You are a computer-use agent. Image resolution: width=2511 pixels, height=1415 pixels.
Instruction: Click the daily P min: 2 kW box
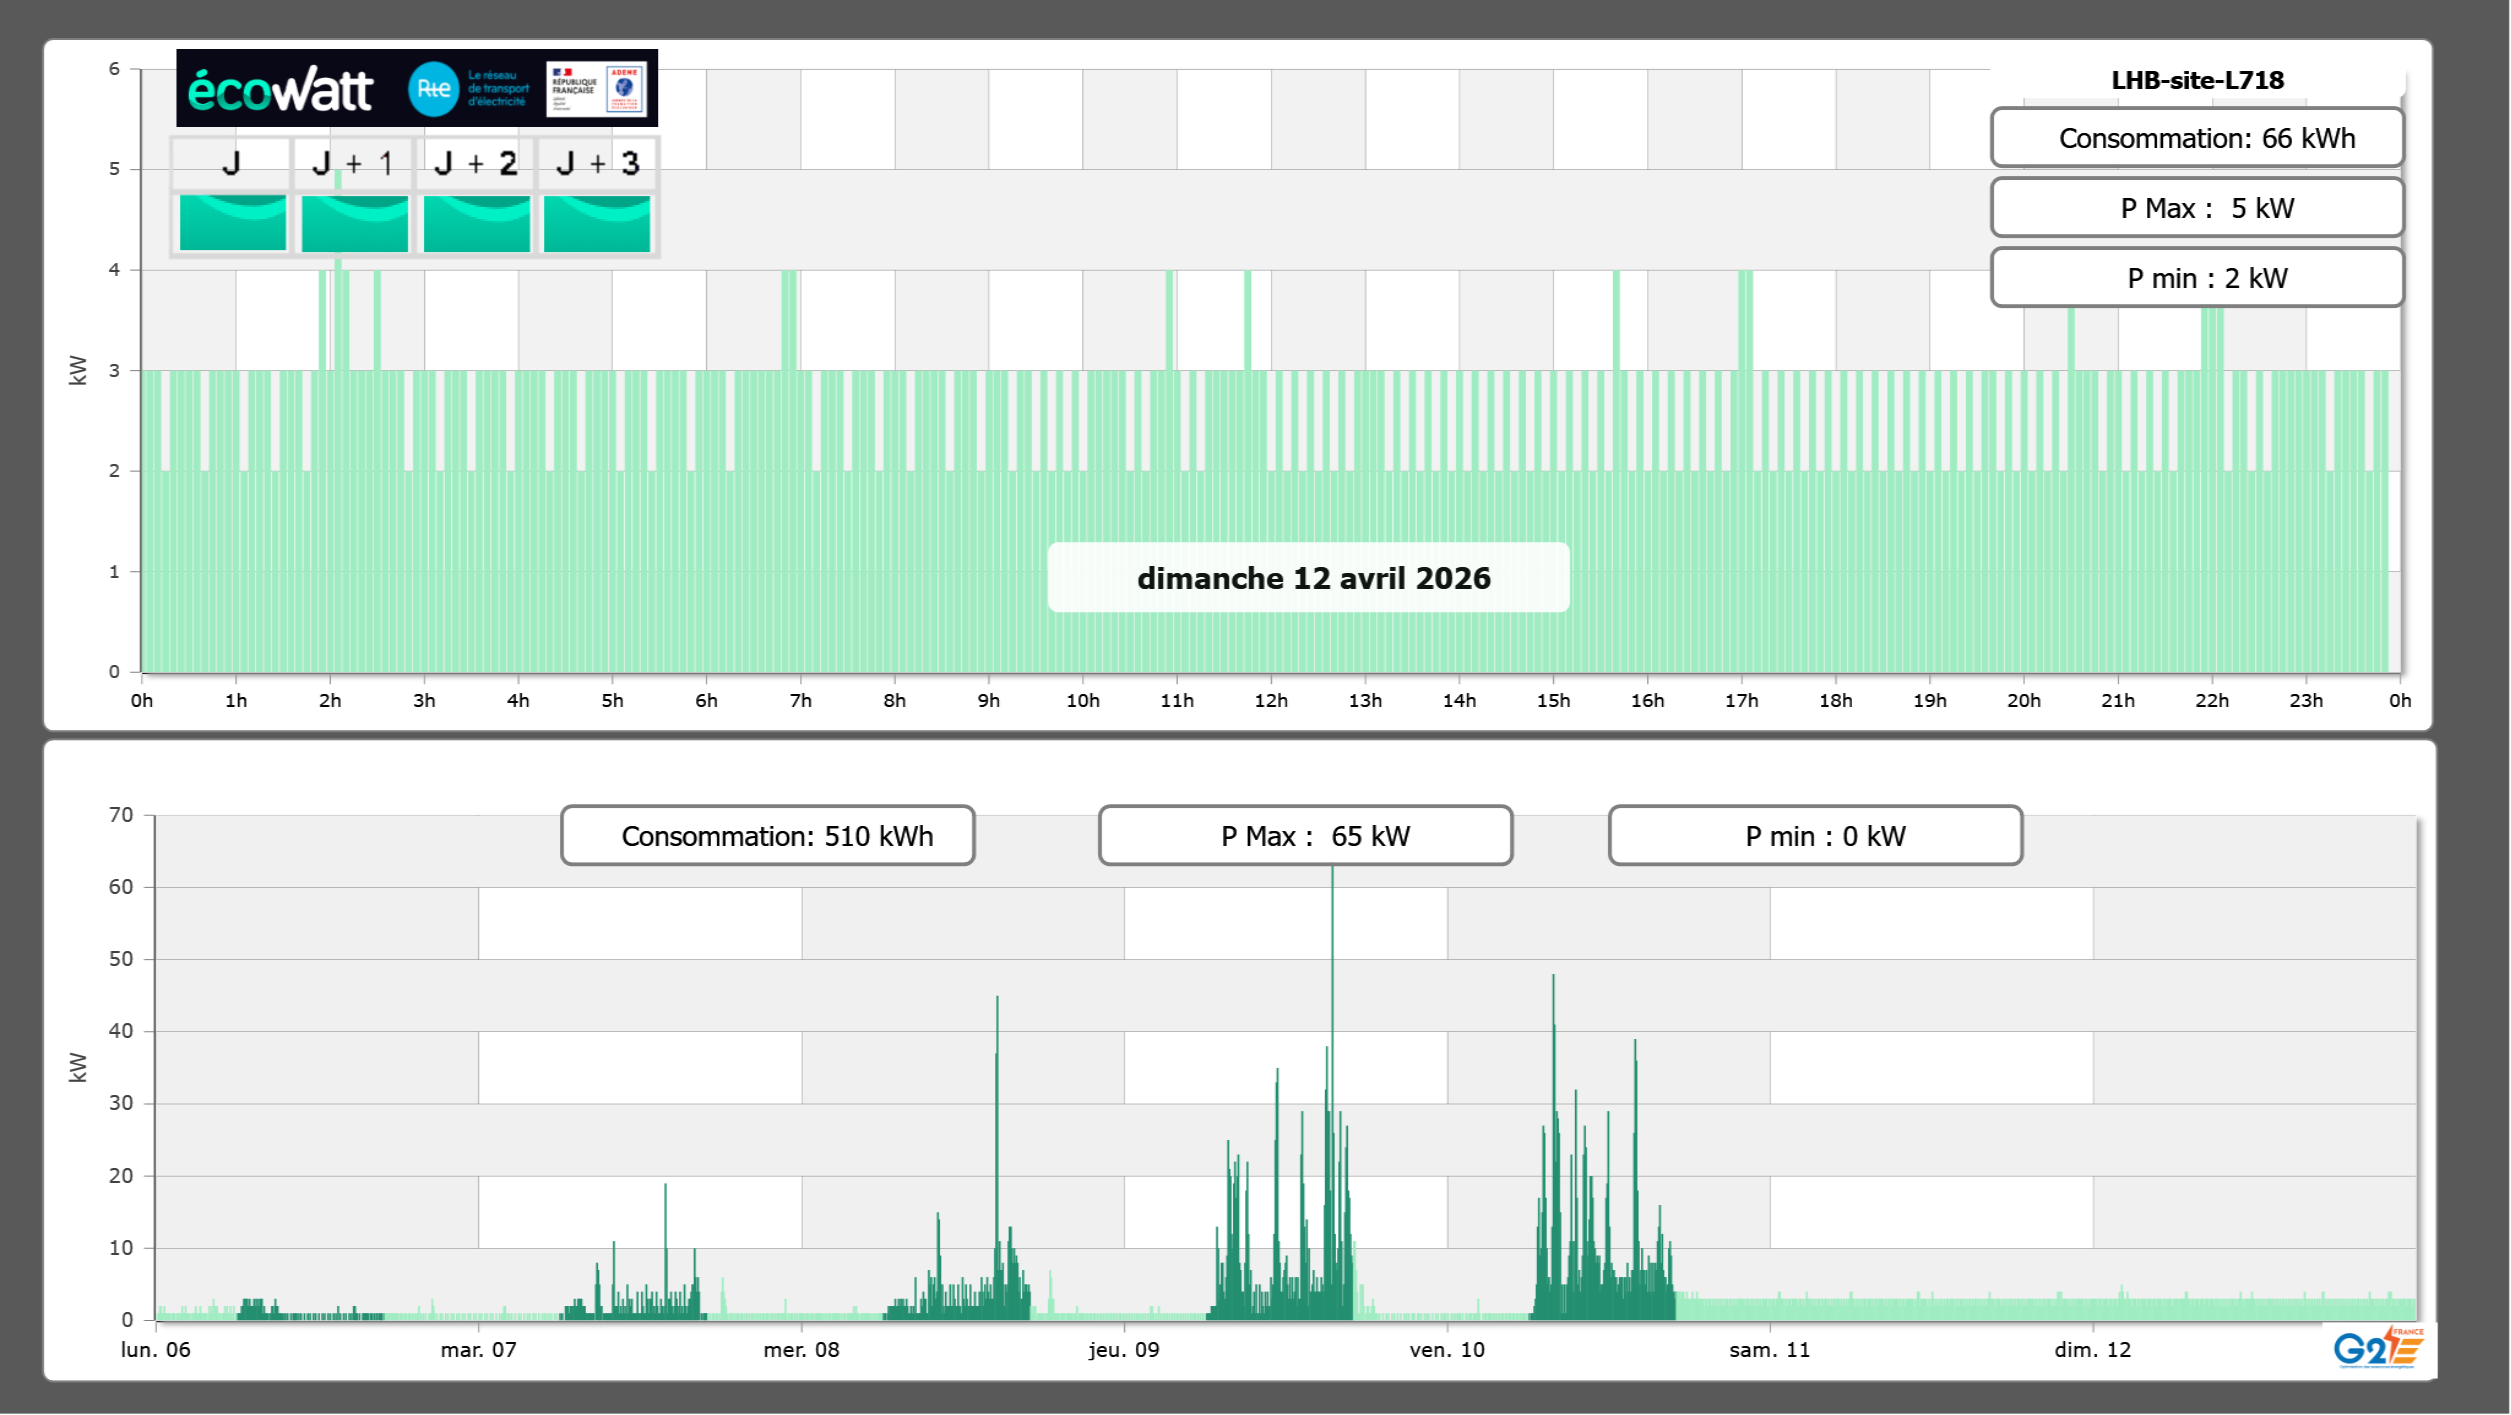[2196, 278]
